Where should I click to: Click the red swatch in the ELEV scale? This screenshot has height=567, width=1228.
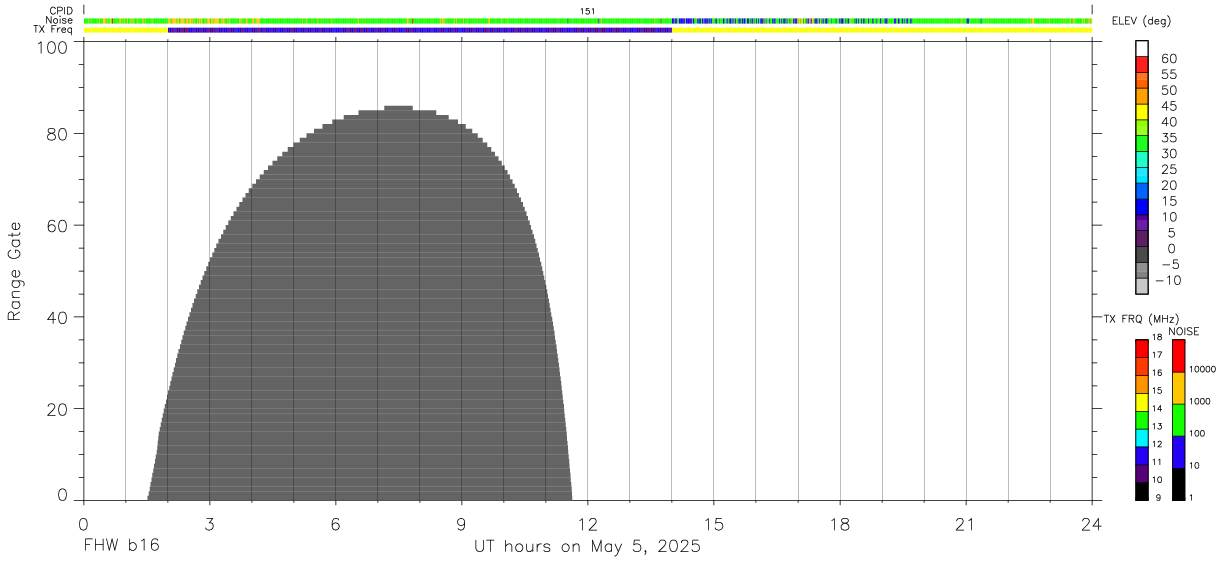click(1142, 63)
